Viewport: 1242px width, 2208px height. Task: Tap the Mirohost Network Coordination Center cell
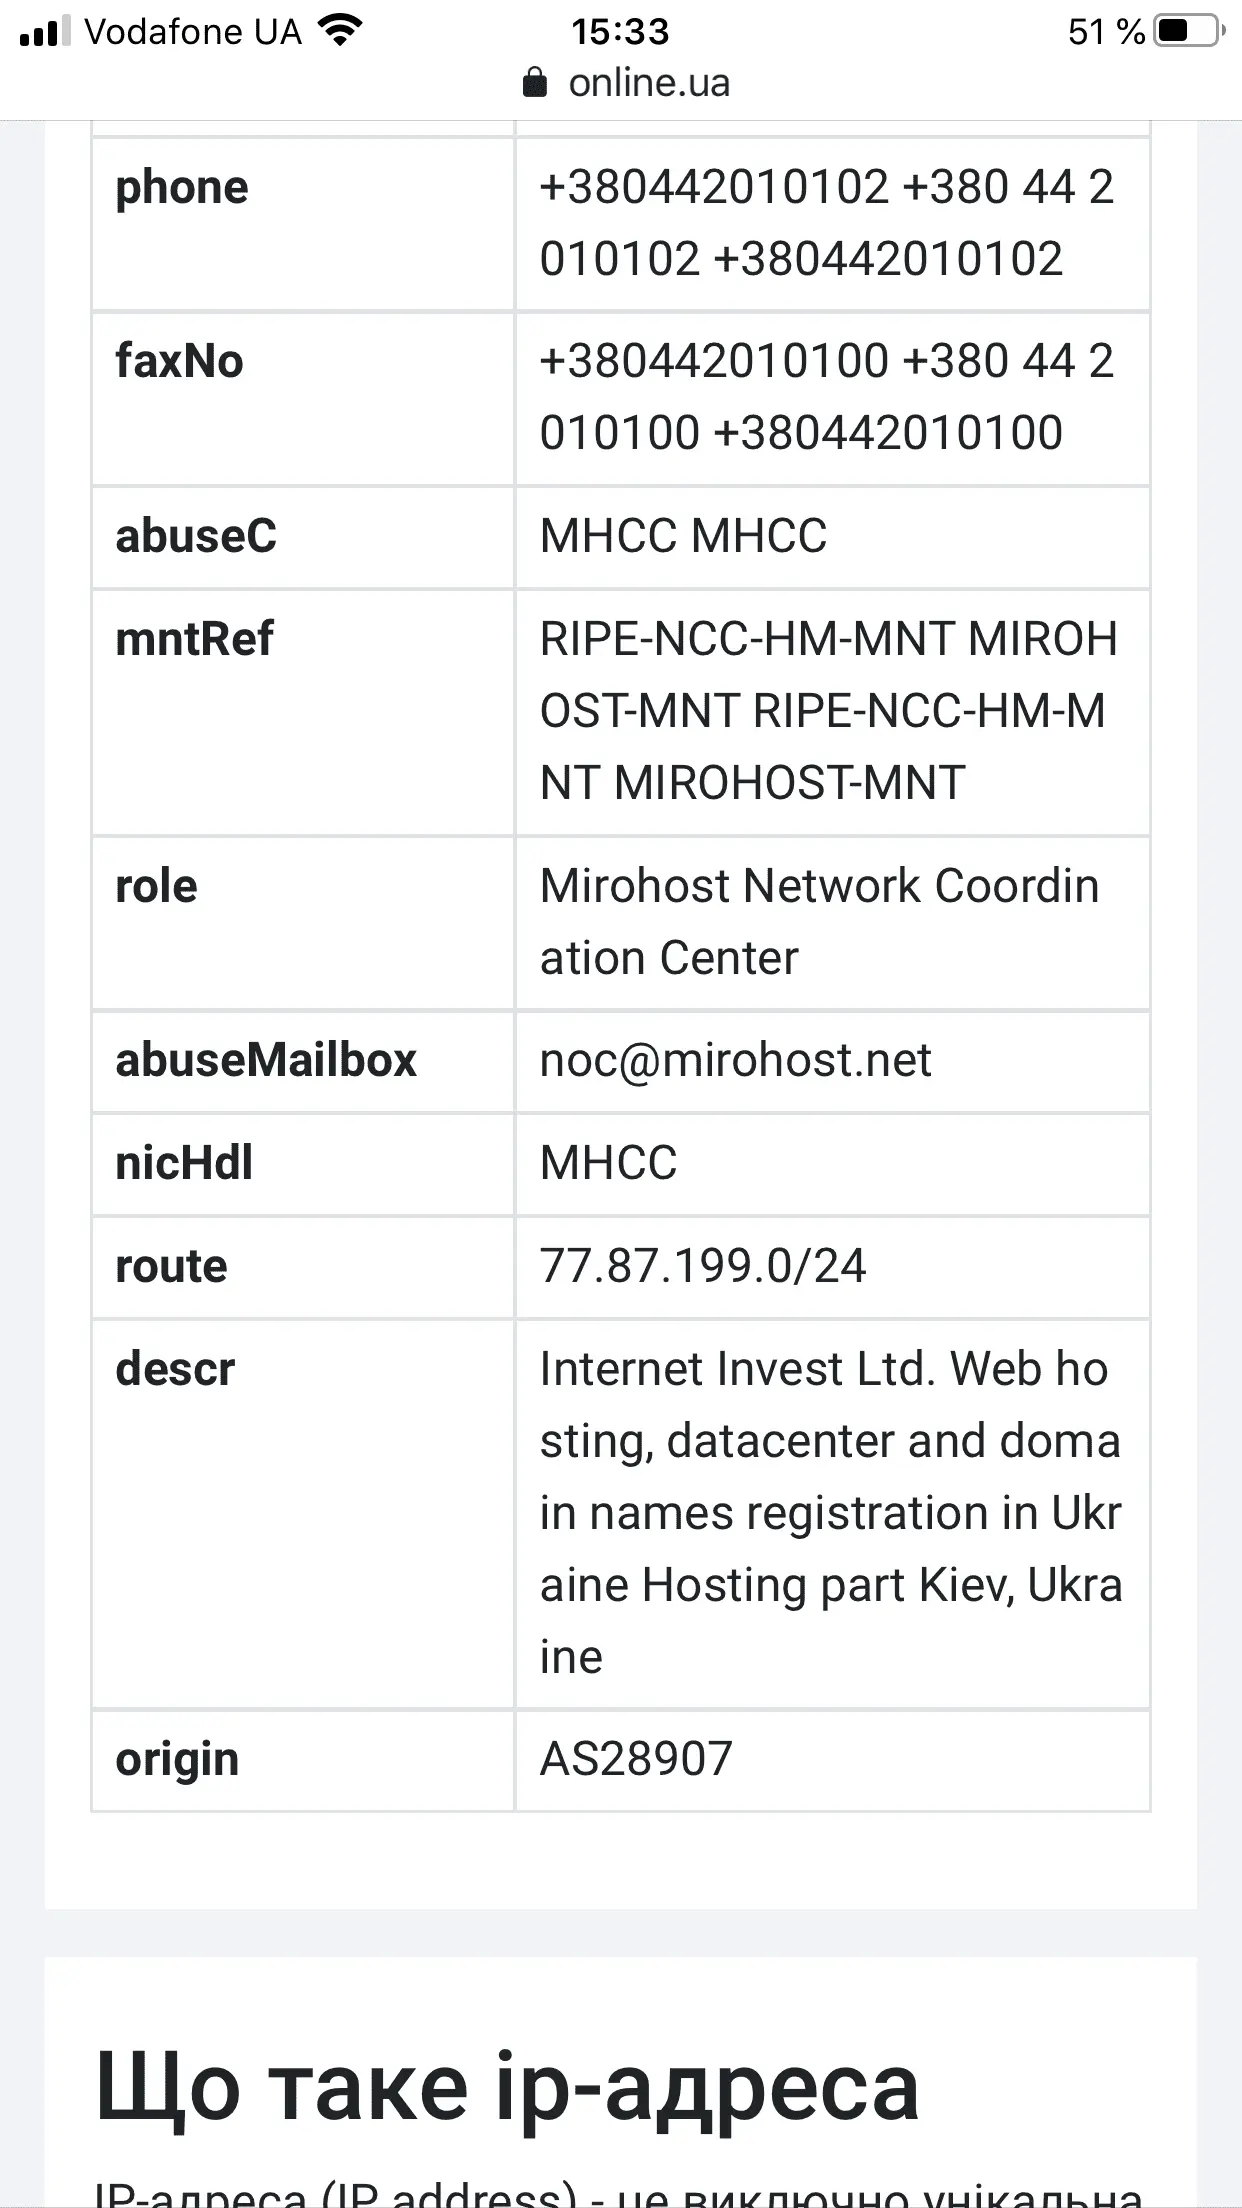(820, 921)
